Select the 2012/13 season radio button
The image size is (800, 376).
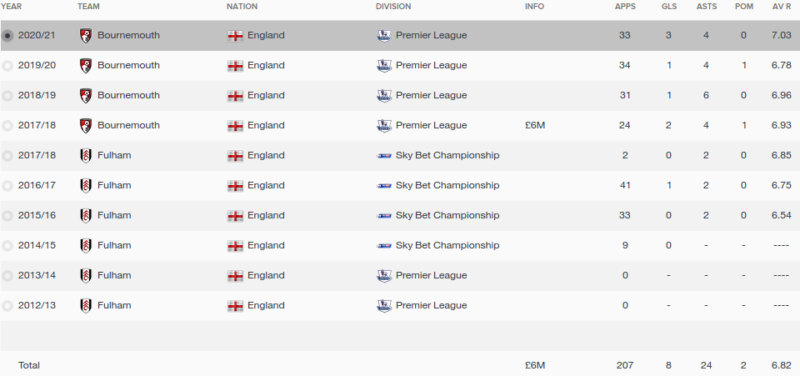pyautogui.click(x=7, y=306)
